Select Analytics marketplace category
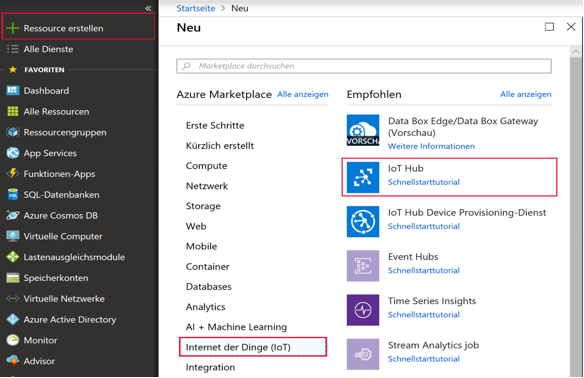 (205, 307)
